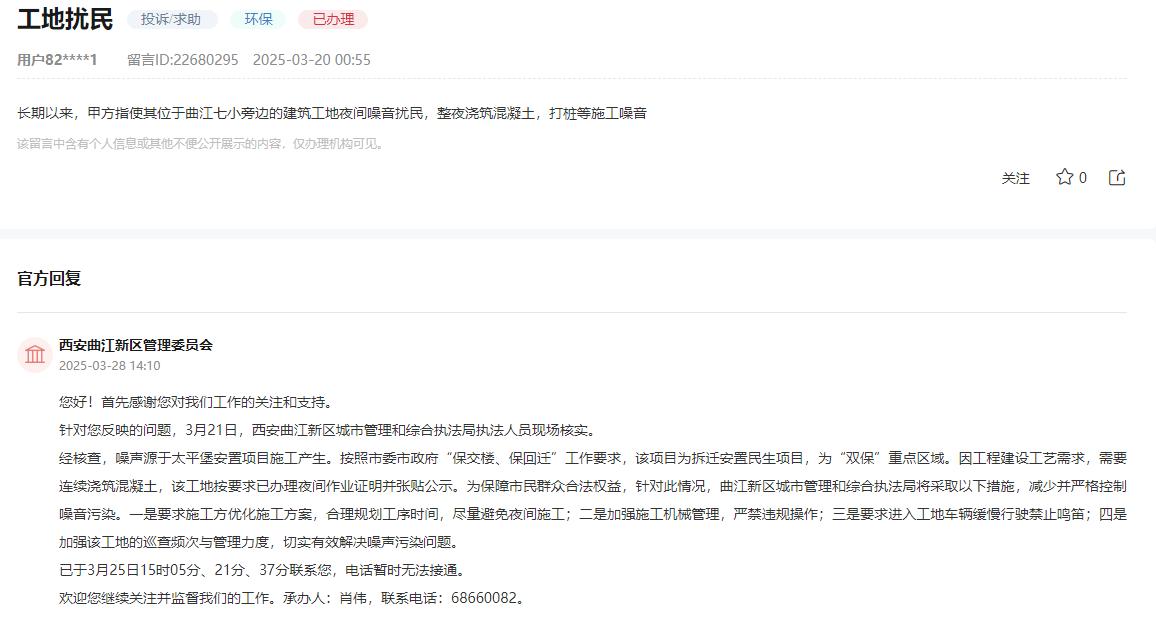Click username 用户82****1
Viewport: 1156px width, 627px height.
[58, 60]
